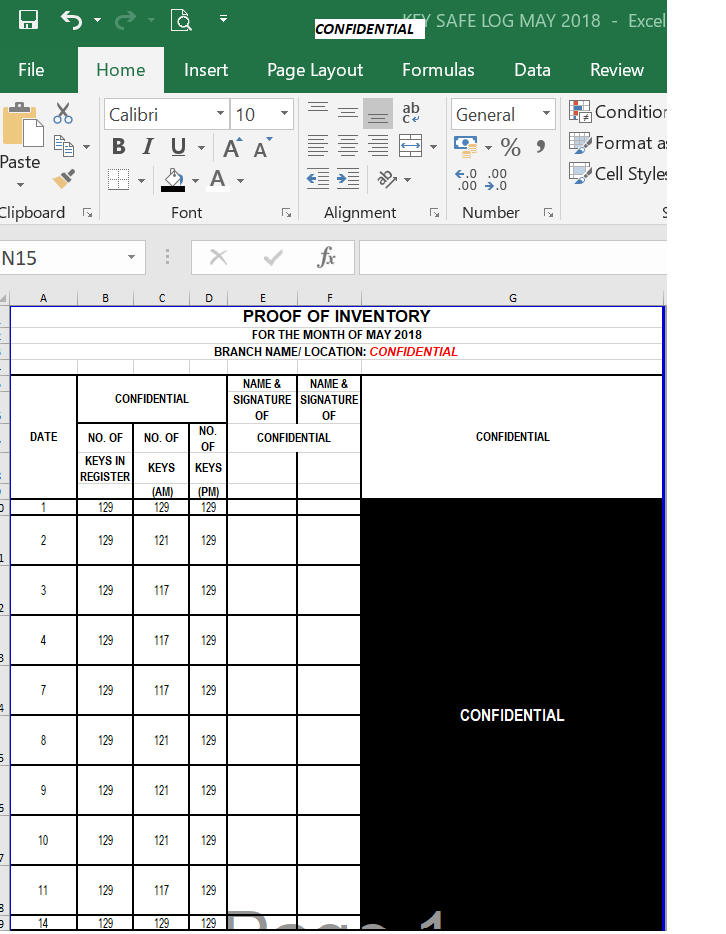The image size is (726, 934).
Task: Apply the black fill color bucket
Action: (173, 179)
